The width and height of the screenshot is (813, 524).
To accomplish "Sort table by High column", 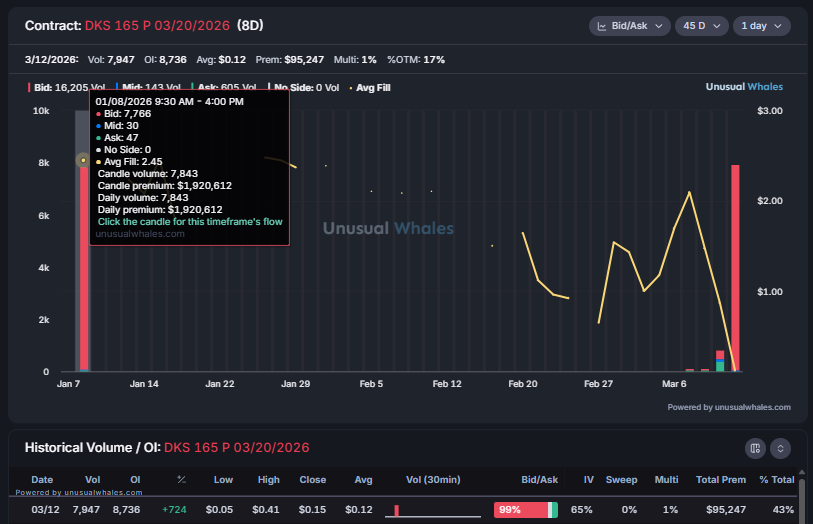I will click(269, 479).
